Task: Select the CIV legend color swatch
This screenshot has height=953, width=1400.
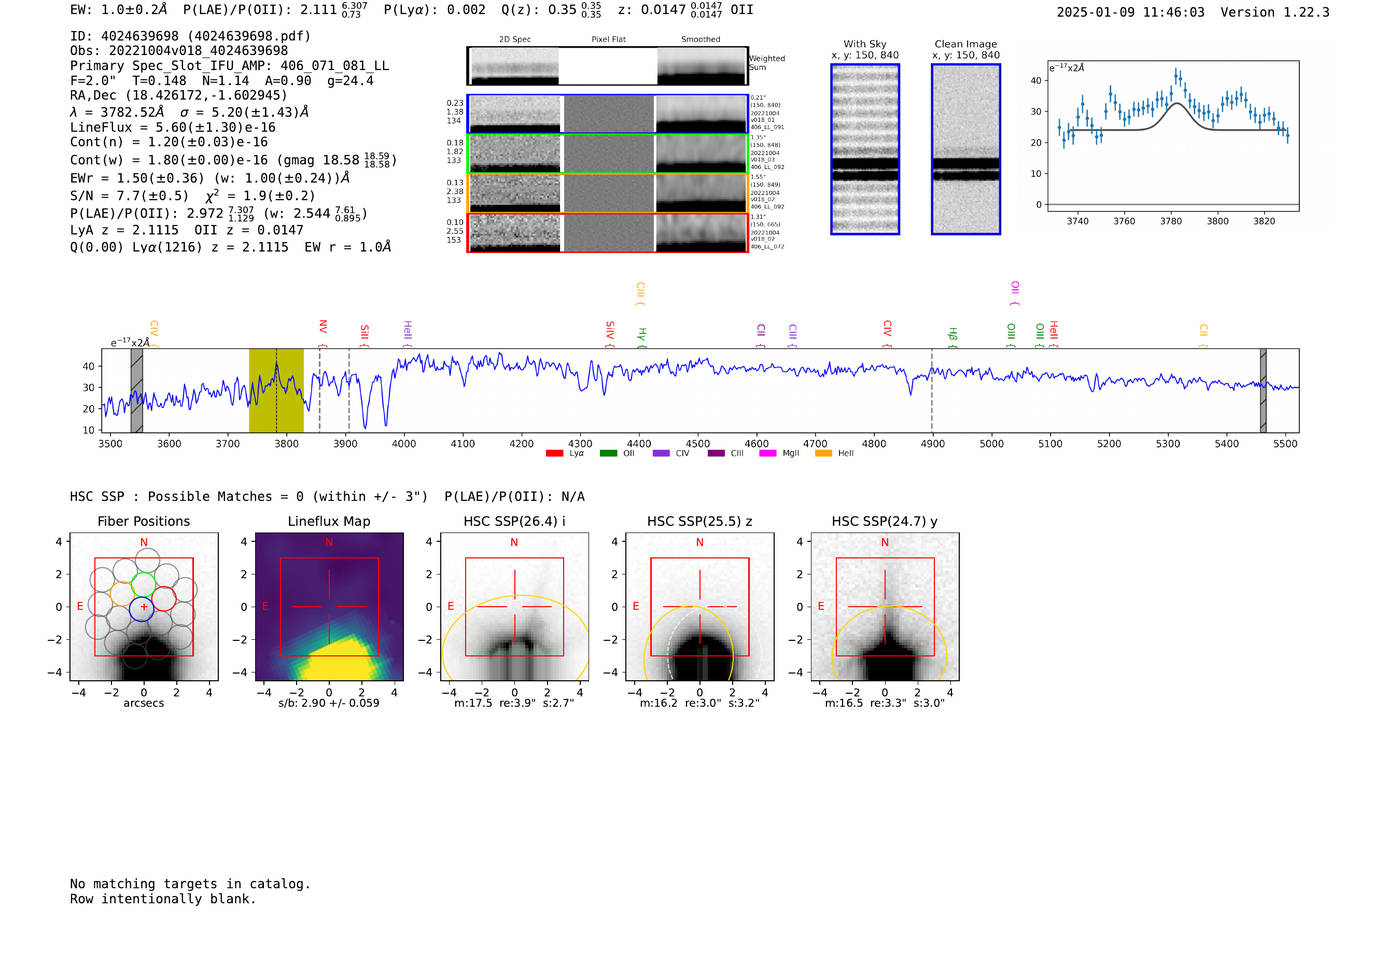Action: (661, 453)
